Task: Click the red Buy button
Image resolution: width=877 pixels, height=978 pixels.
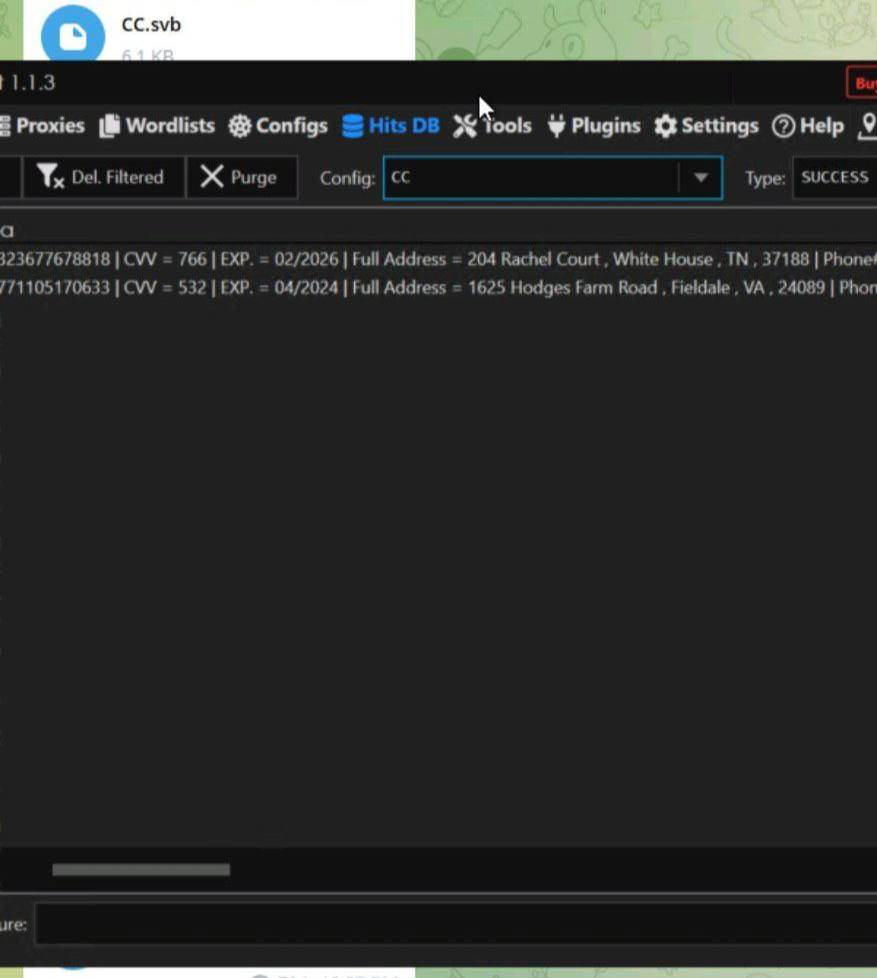Action: click(862, 83)
